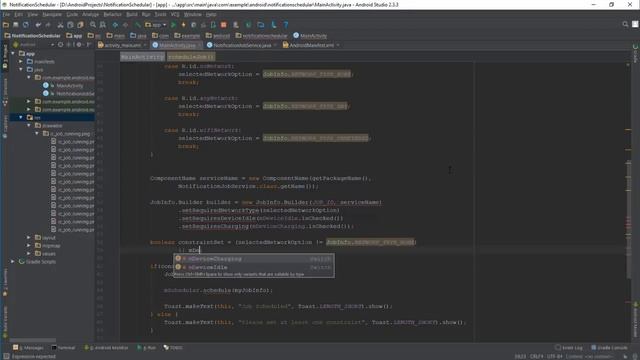The height and width of the screenshot is (360, 640).
Task: Expand the mipmap folder
Action: point(29,246)
